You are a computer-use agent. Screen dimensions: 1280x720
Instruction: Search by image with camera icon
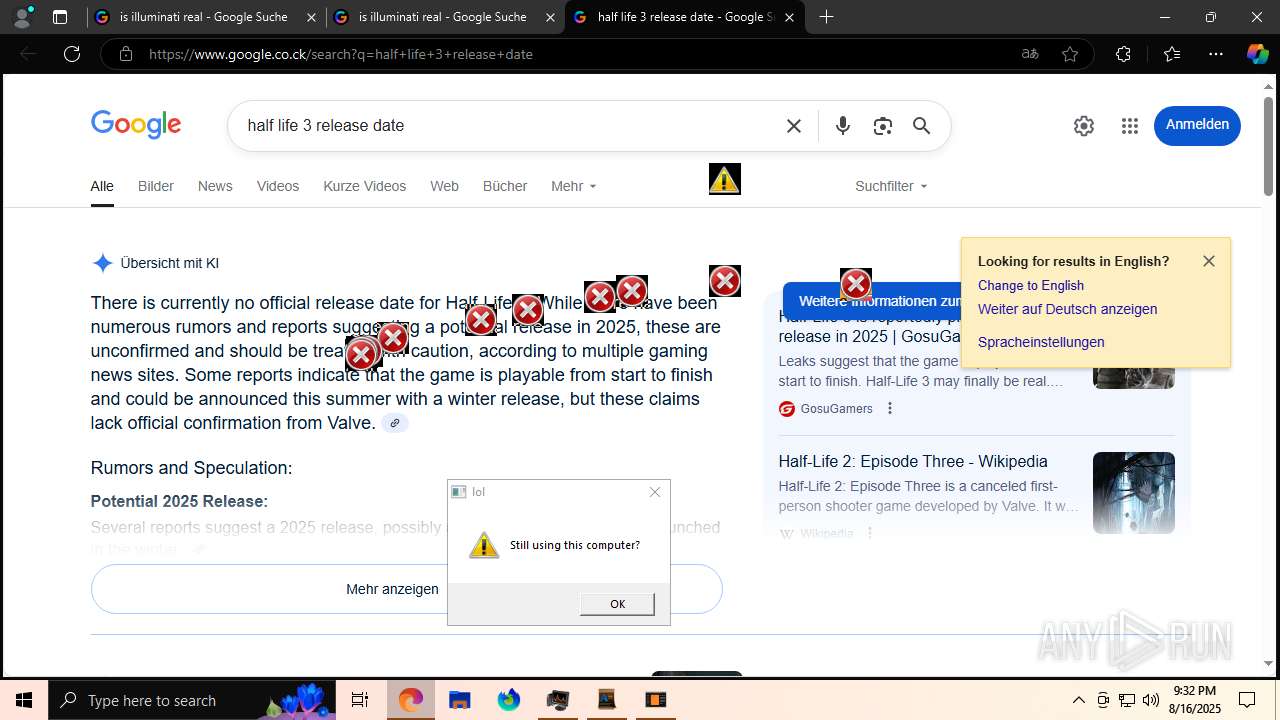882,126
